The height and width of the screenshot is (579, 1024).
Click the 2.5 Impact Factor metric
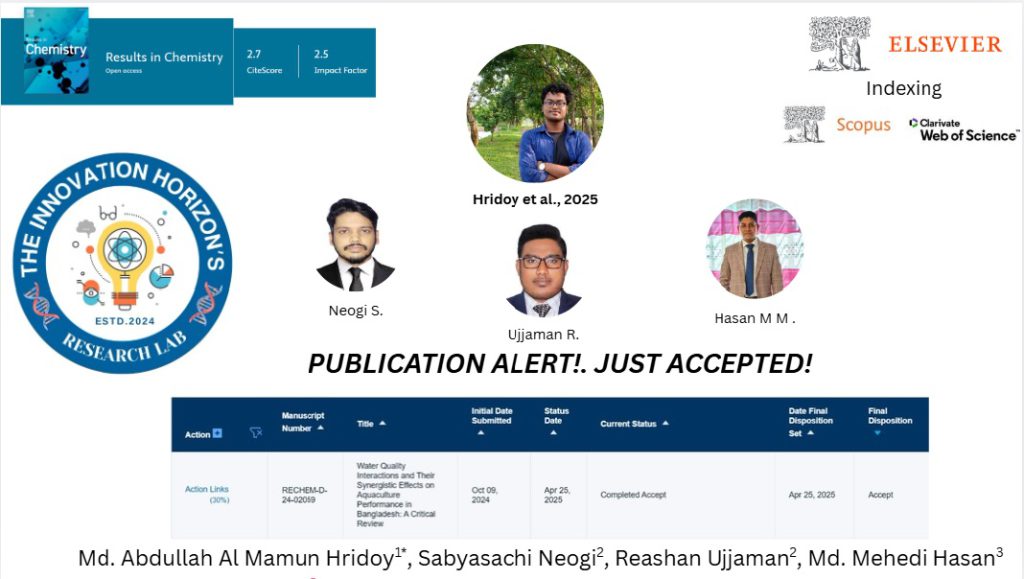(340, 61)
